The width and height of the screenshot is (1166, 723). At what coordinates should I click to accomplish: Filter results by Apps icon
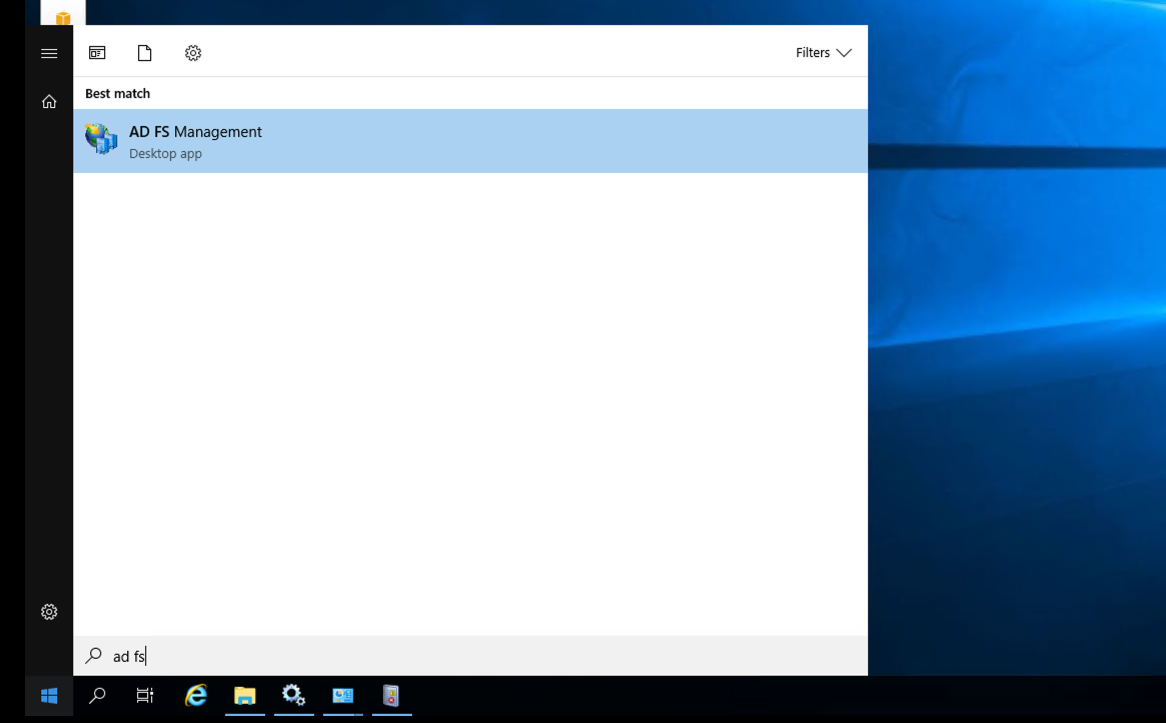(x=97, y=53)
